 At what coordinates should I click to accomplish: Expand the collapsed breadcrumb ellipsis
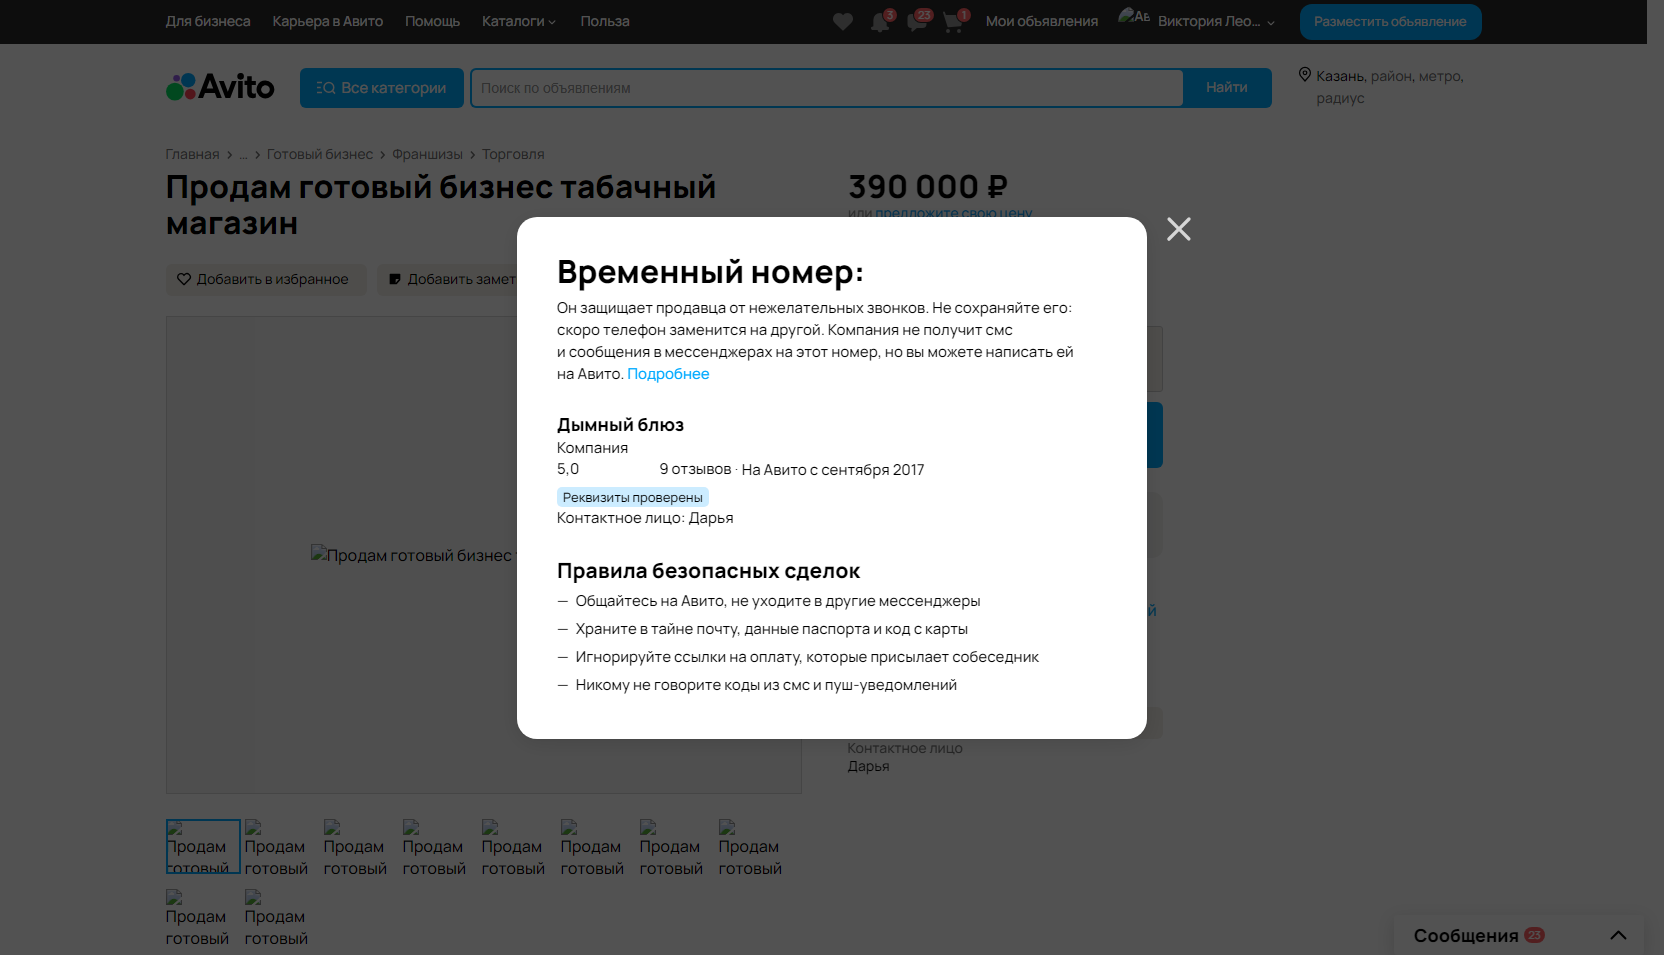243,154
